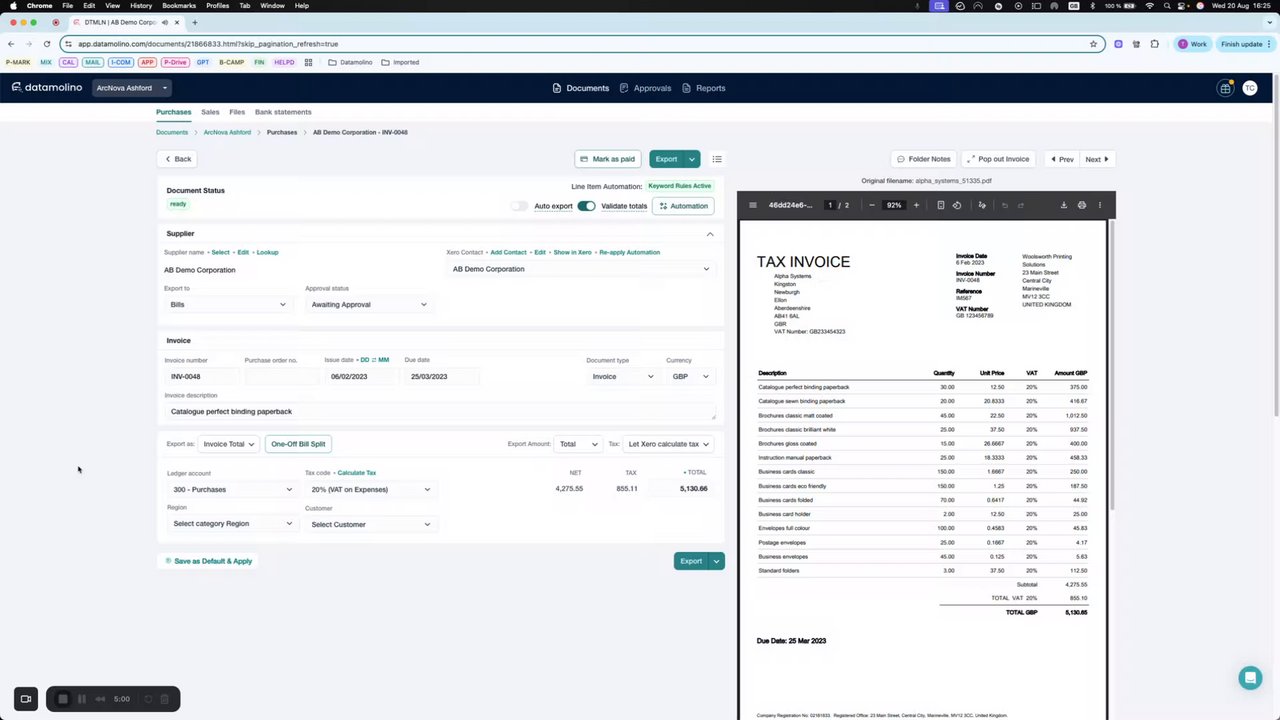Click the Re-apply Automation link
The height and width of the screenshot is (720, 1280).
click(x=630, y=252)
